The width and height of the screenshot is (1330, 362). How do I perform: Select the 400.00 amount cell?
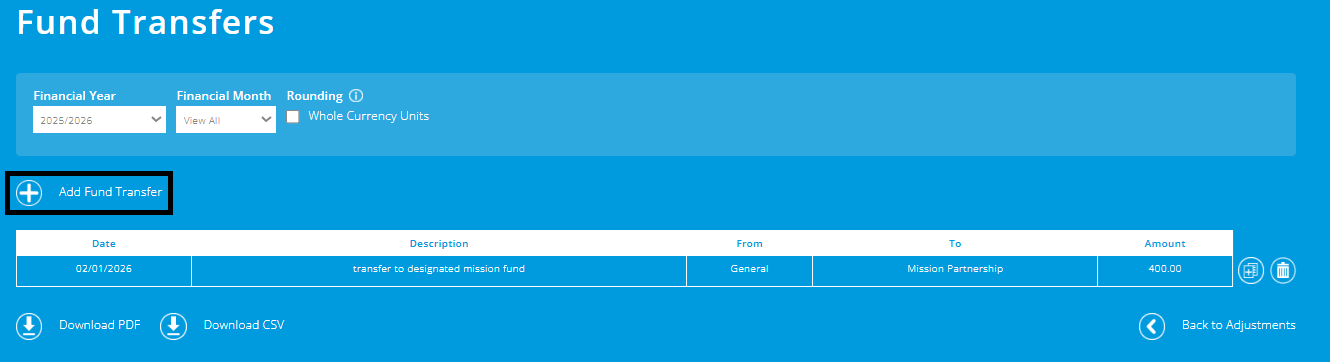point(1165,271)
